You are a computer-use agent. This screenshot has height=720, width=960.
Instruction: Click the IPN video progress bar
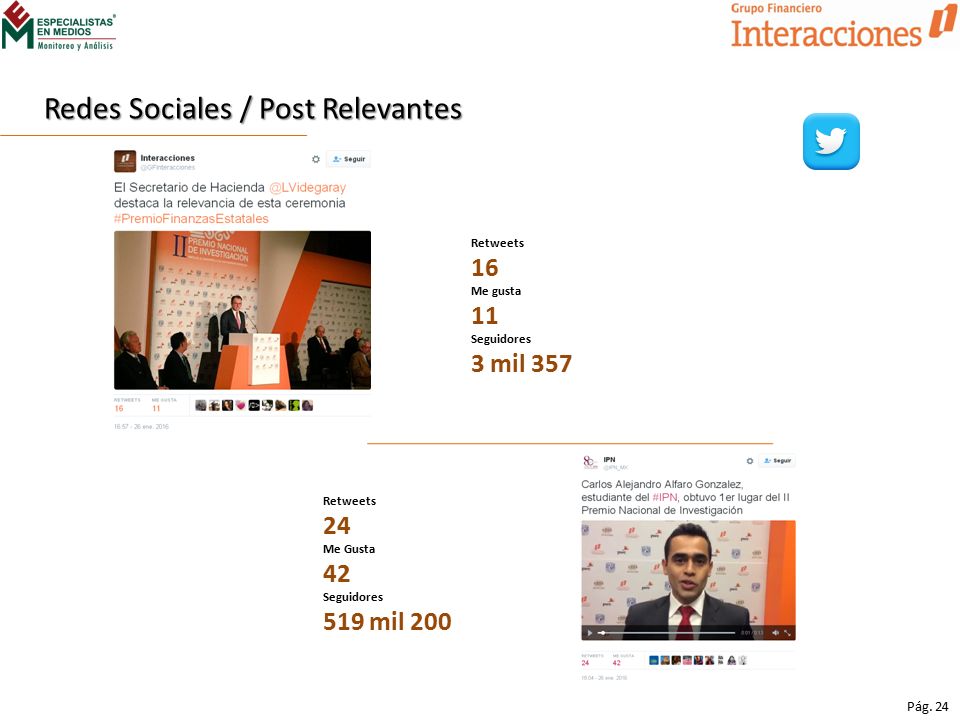click(667, 632)
